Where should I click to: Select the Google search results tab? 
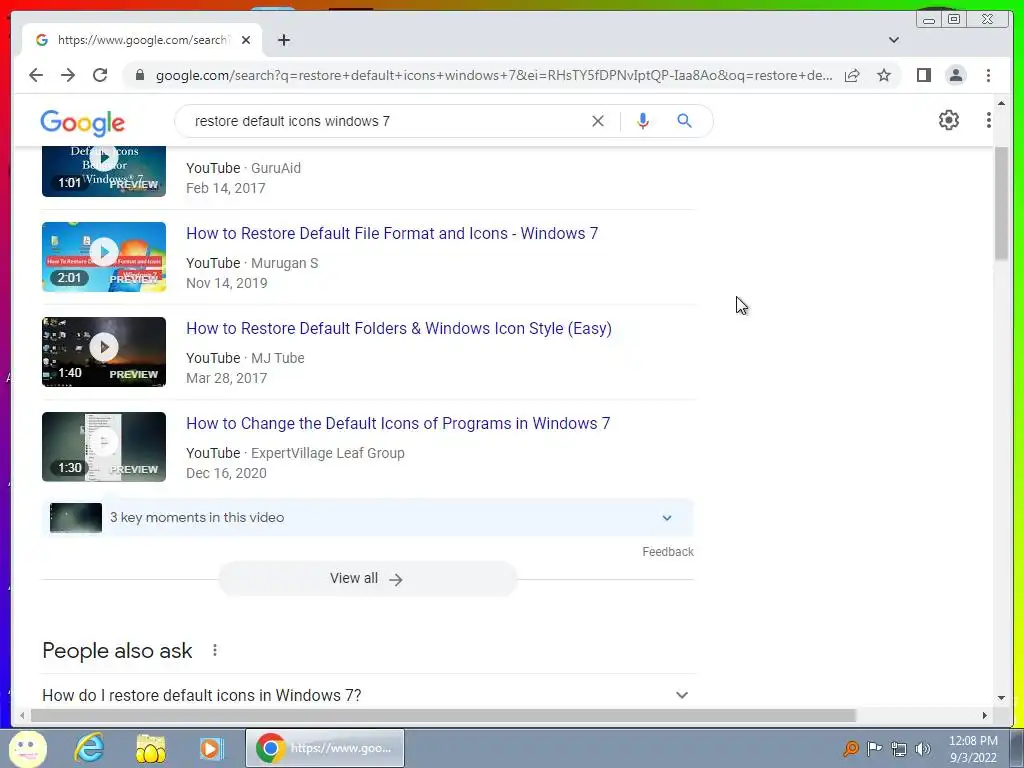pyautogui.click(x=143, y=40)
